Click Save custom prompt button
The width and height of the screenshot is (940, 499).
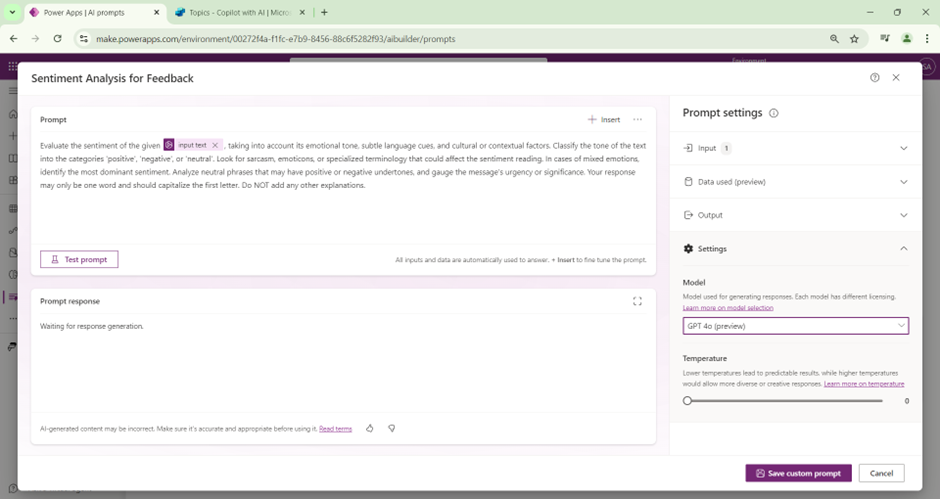point(798,473)
